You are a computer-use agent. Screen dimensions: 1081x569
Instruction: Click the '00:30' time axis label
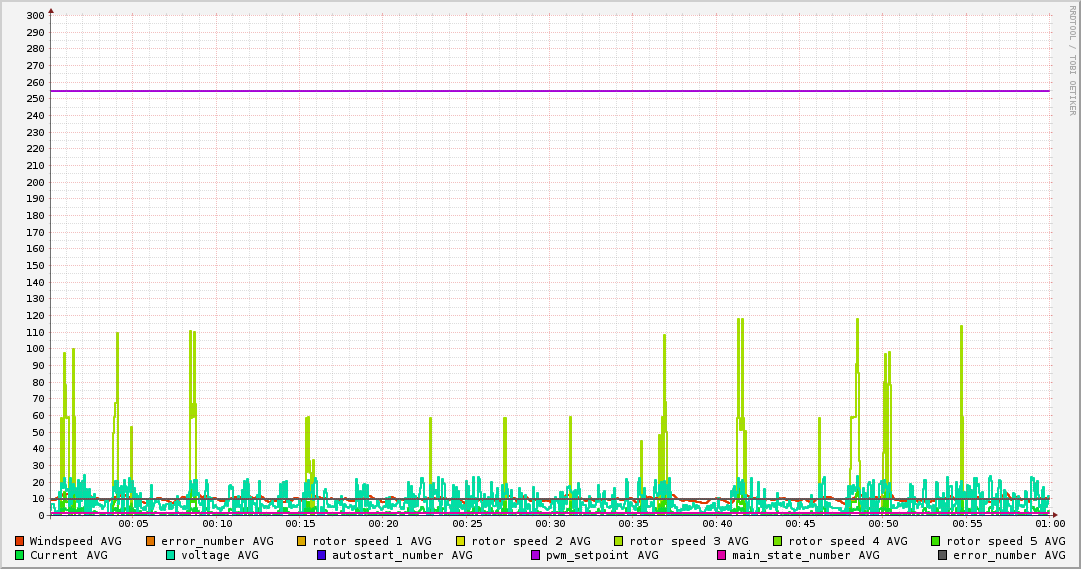(x=551, y=524)
